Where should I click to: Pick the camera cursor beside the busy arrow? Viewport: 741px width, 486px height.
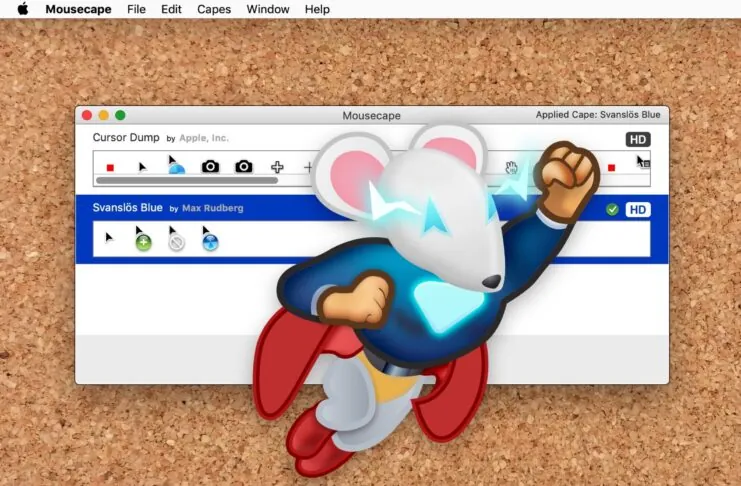coord(210,166)
